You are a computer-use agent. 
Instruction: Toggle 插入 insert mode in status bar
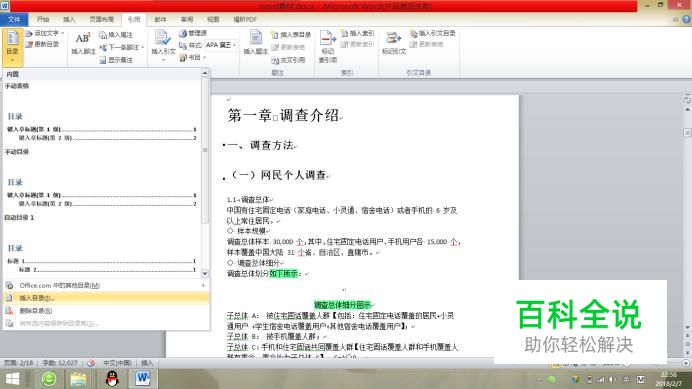point(147,363)
